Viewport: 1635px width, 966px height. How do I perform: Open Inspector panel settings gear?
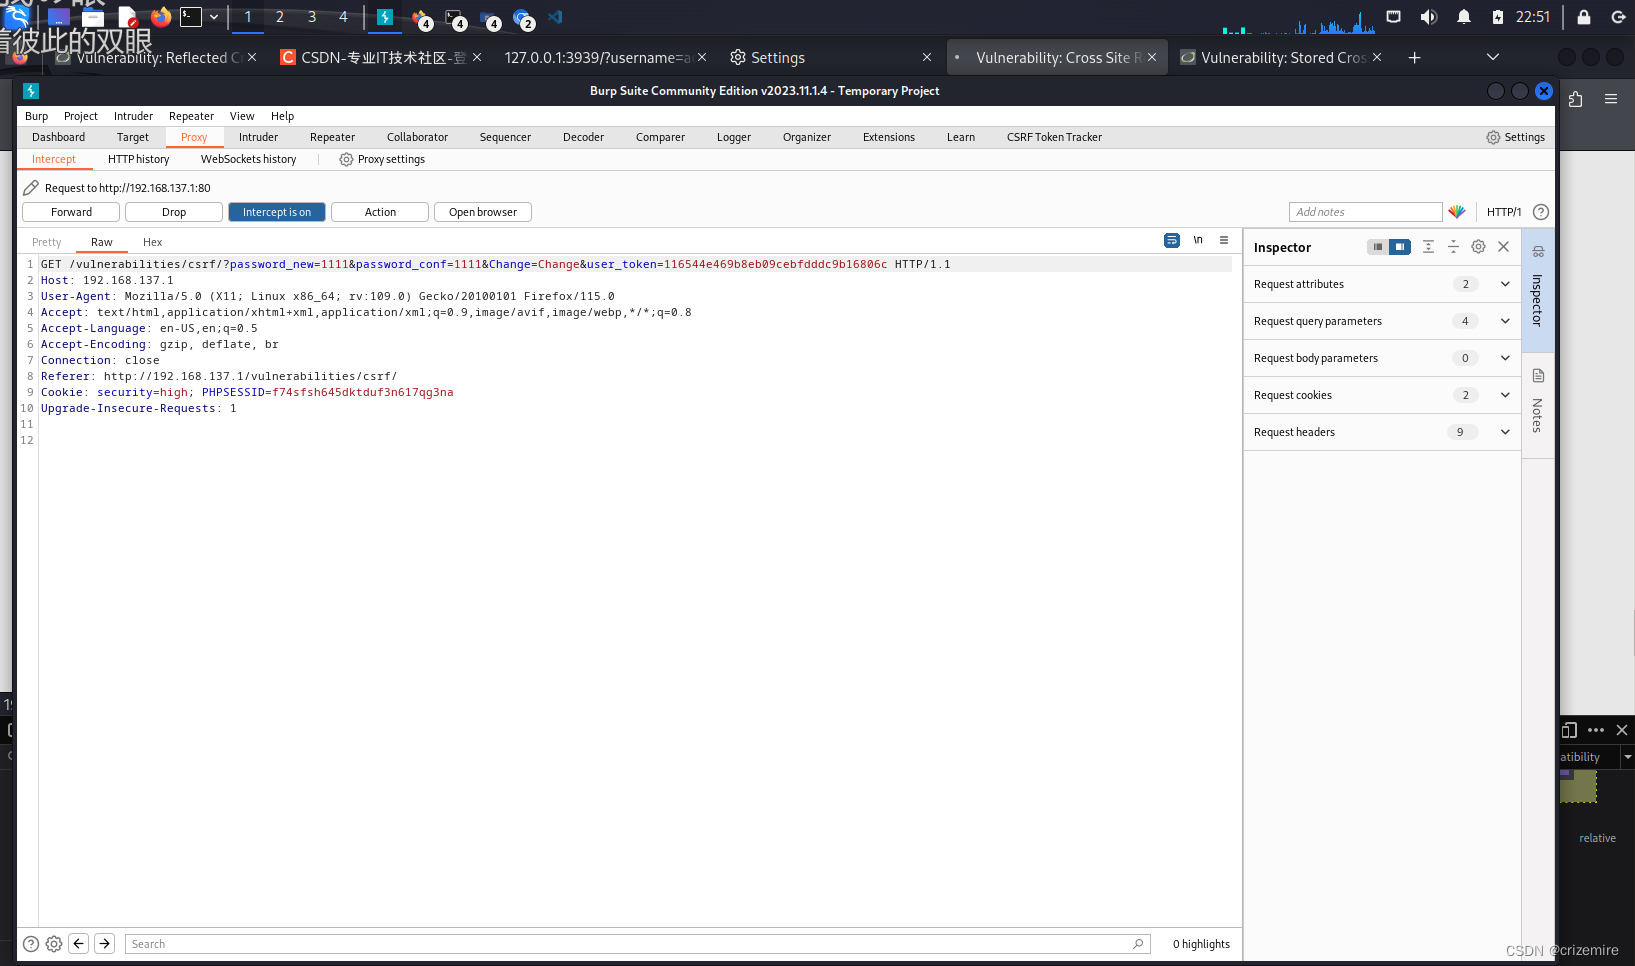tap(1479, 246)
